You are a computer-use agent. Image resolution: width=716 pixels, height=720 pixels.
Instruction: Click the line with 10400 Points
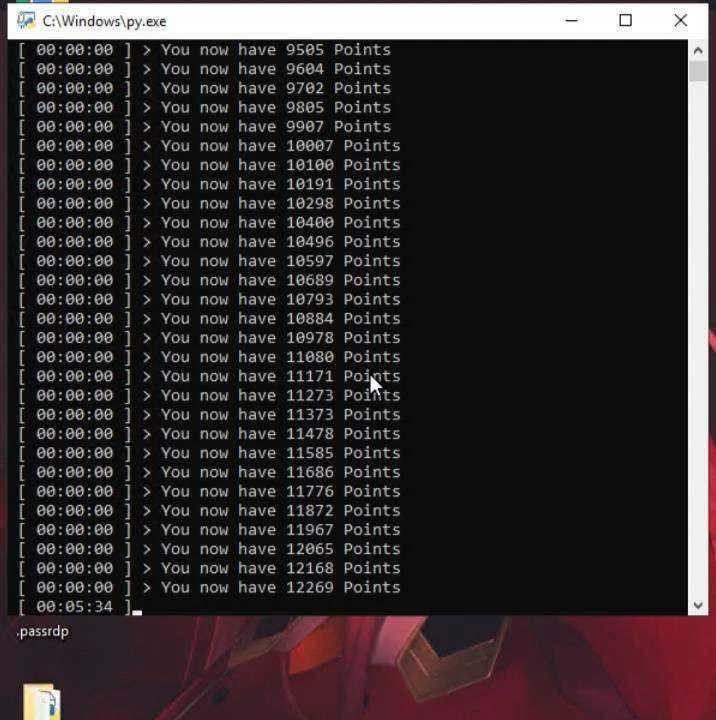tap(209, 223)
